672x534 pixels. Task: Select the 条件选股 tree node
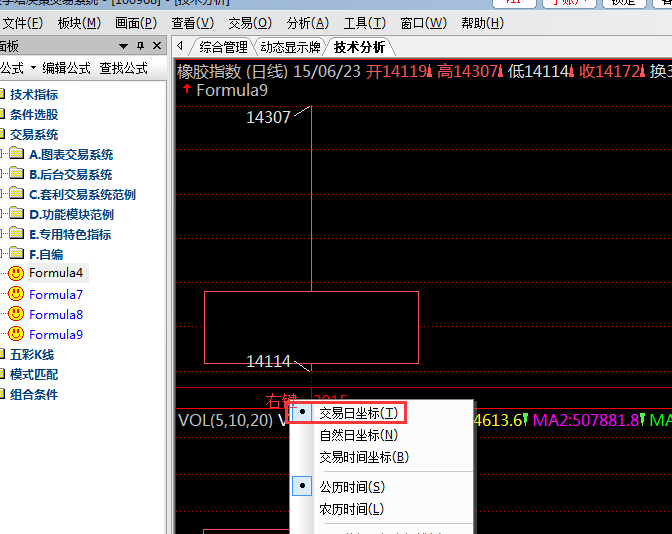(34, 114)
